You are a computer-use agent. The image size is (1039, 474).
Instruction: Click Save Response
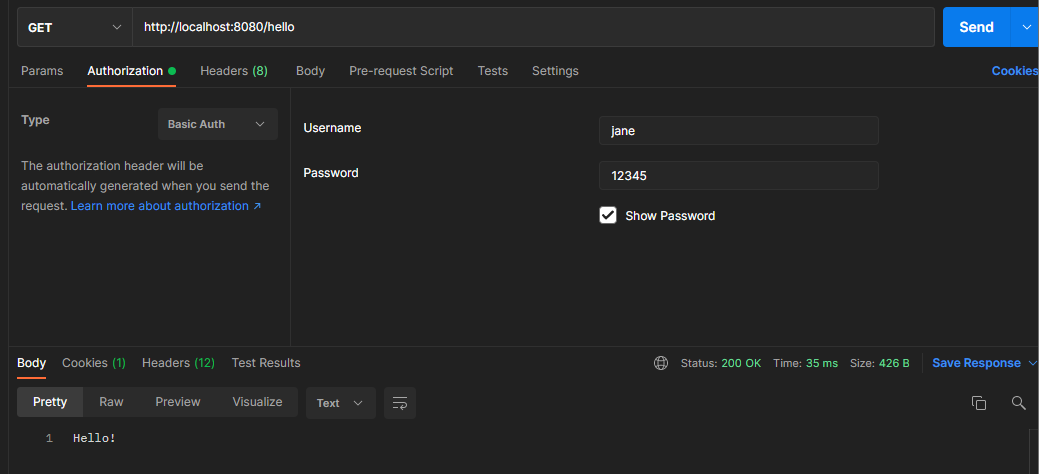(x=976, y=363)
